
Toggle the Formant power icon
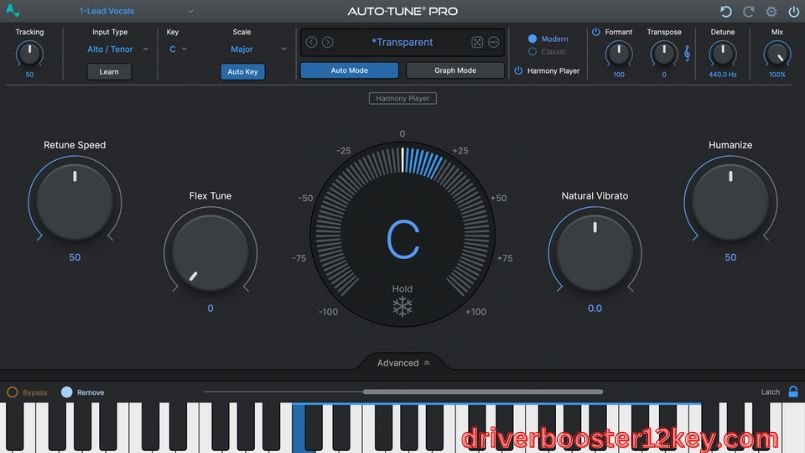[x=596, y=32]
